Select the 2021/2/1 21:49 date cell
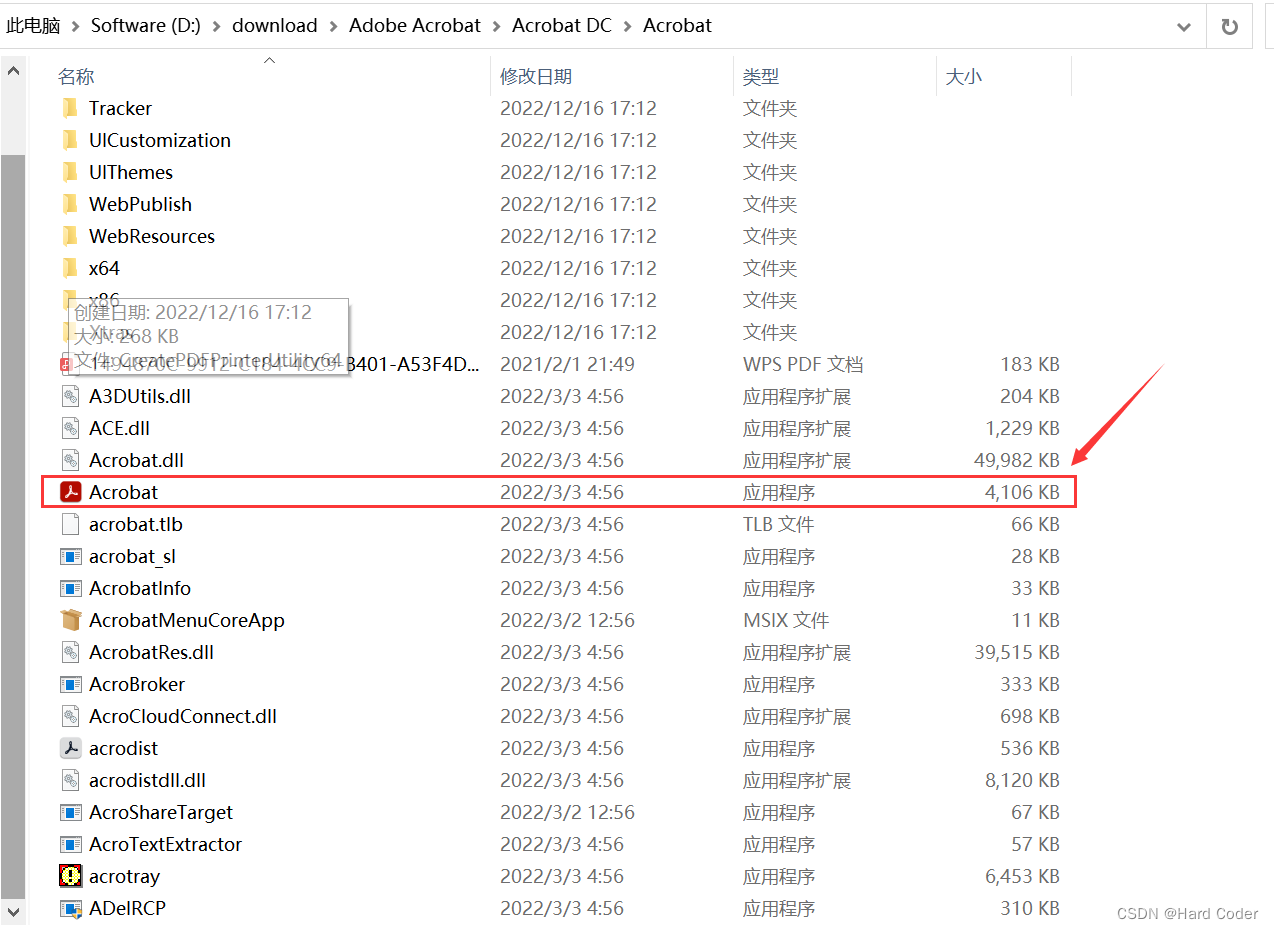Viewport: 1274px width, 929px height. point(567,364)
